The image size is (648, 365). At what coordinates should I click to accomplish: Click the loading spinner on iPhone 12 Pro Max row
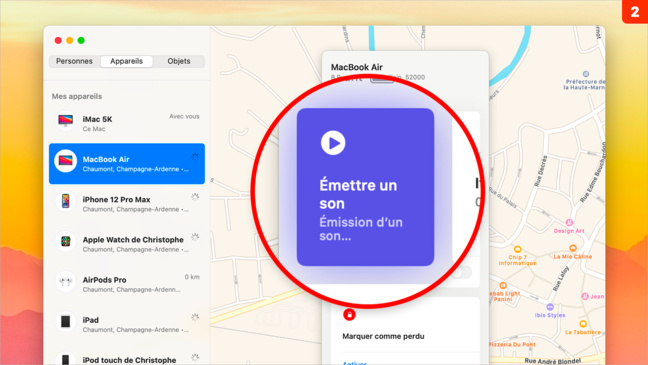(x=195, y=197)
